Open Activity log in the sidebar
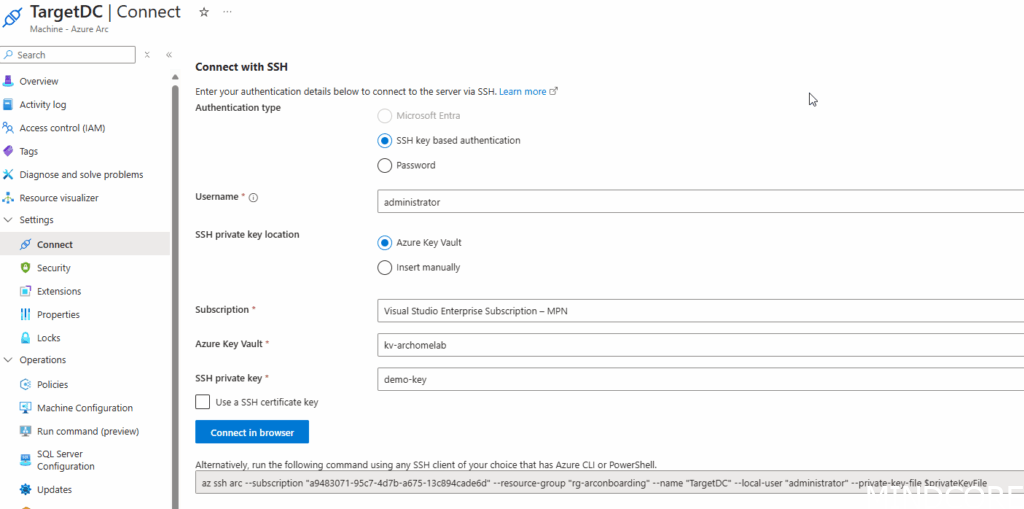The image size is (1024, 509). [x=43, y=105]
